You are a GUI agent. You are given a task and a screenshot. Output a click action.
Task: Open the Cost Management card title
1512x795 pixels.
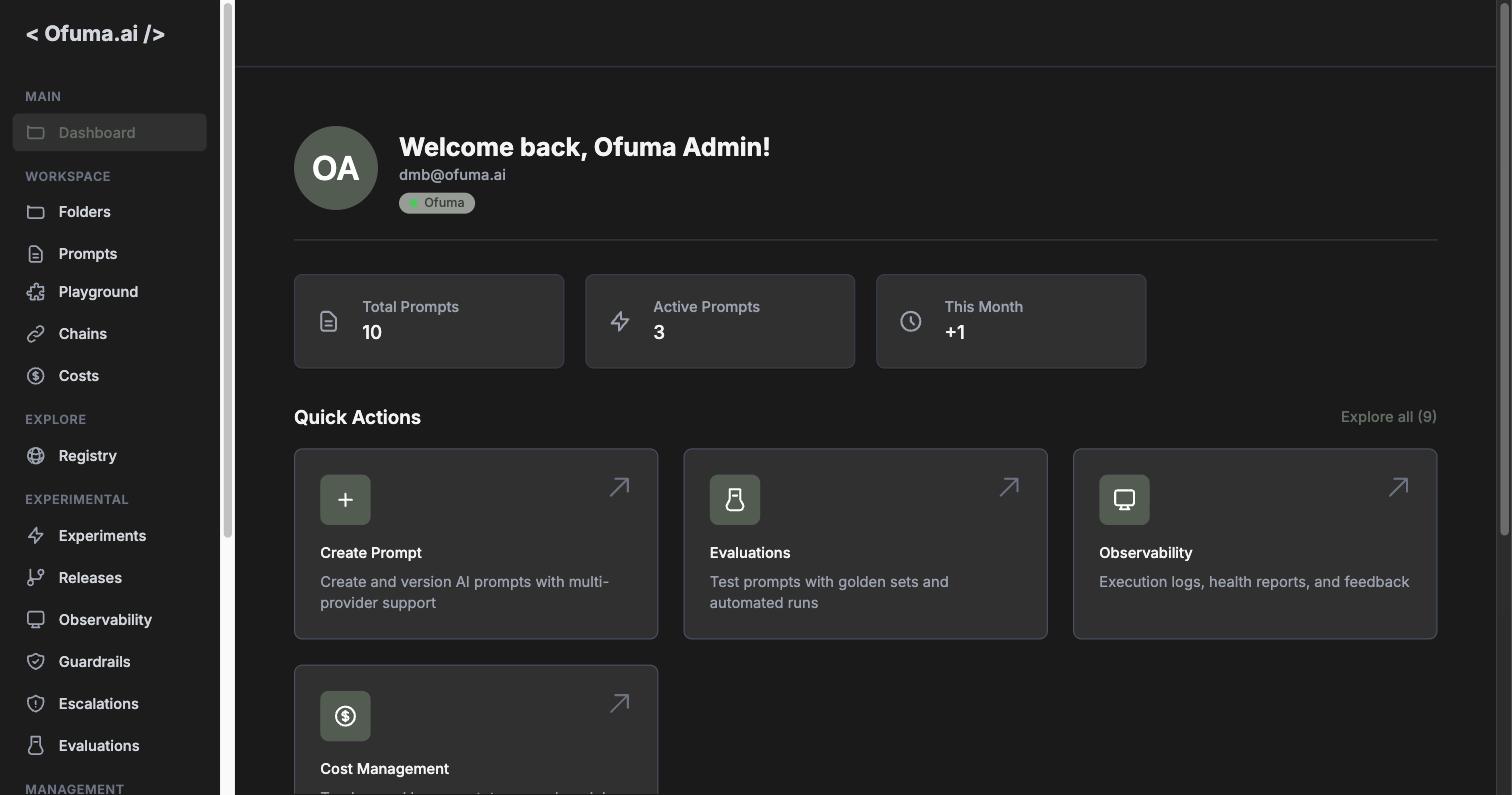coord(385,769)
